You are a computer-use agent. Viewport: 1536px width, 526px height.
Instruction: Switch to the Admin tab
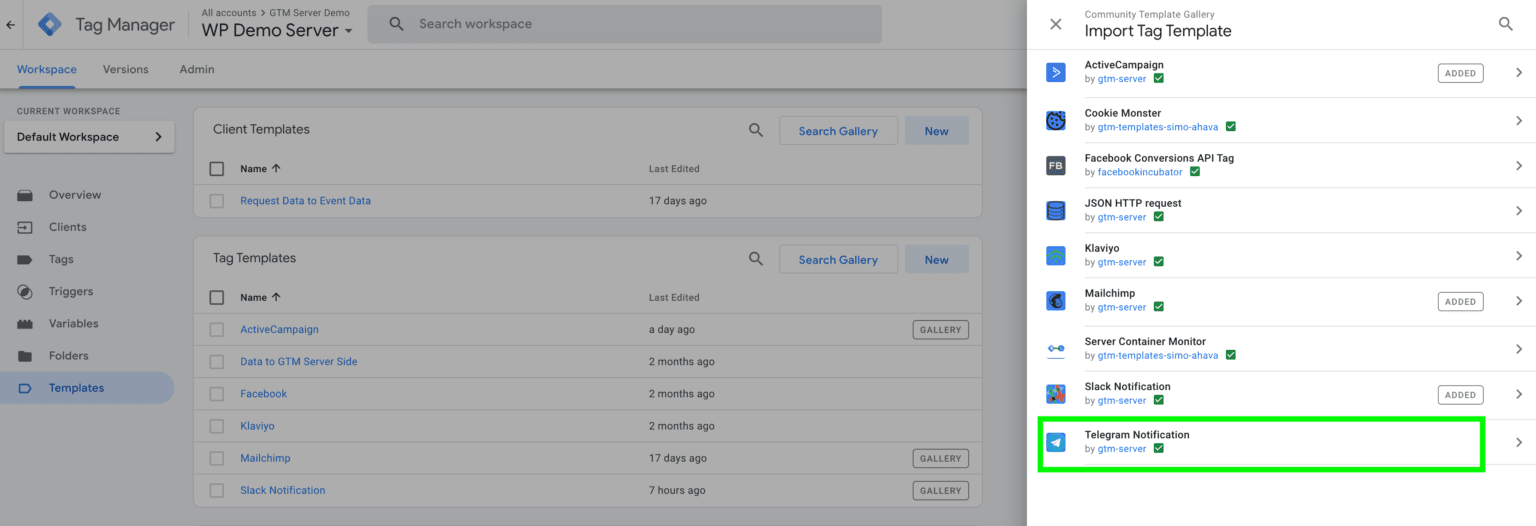point(197,69)
